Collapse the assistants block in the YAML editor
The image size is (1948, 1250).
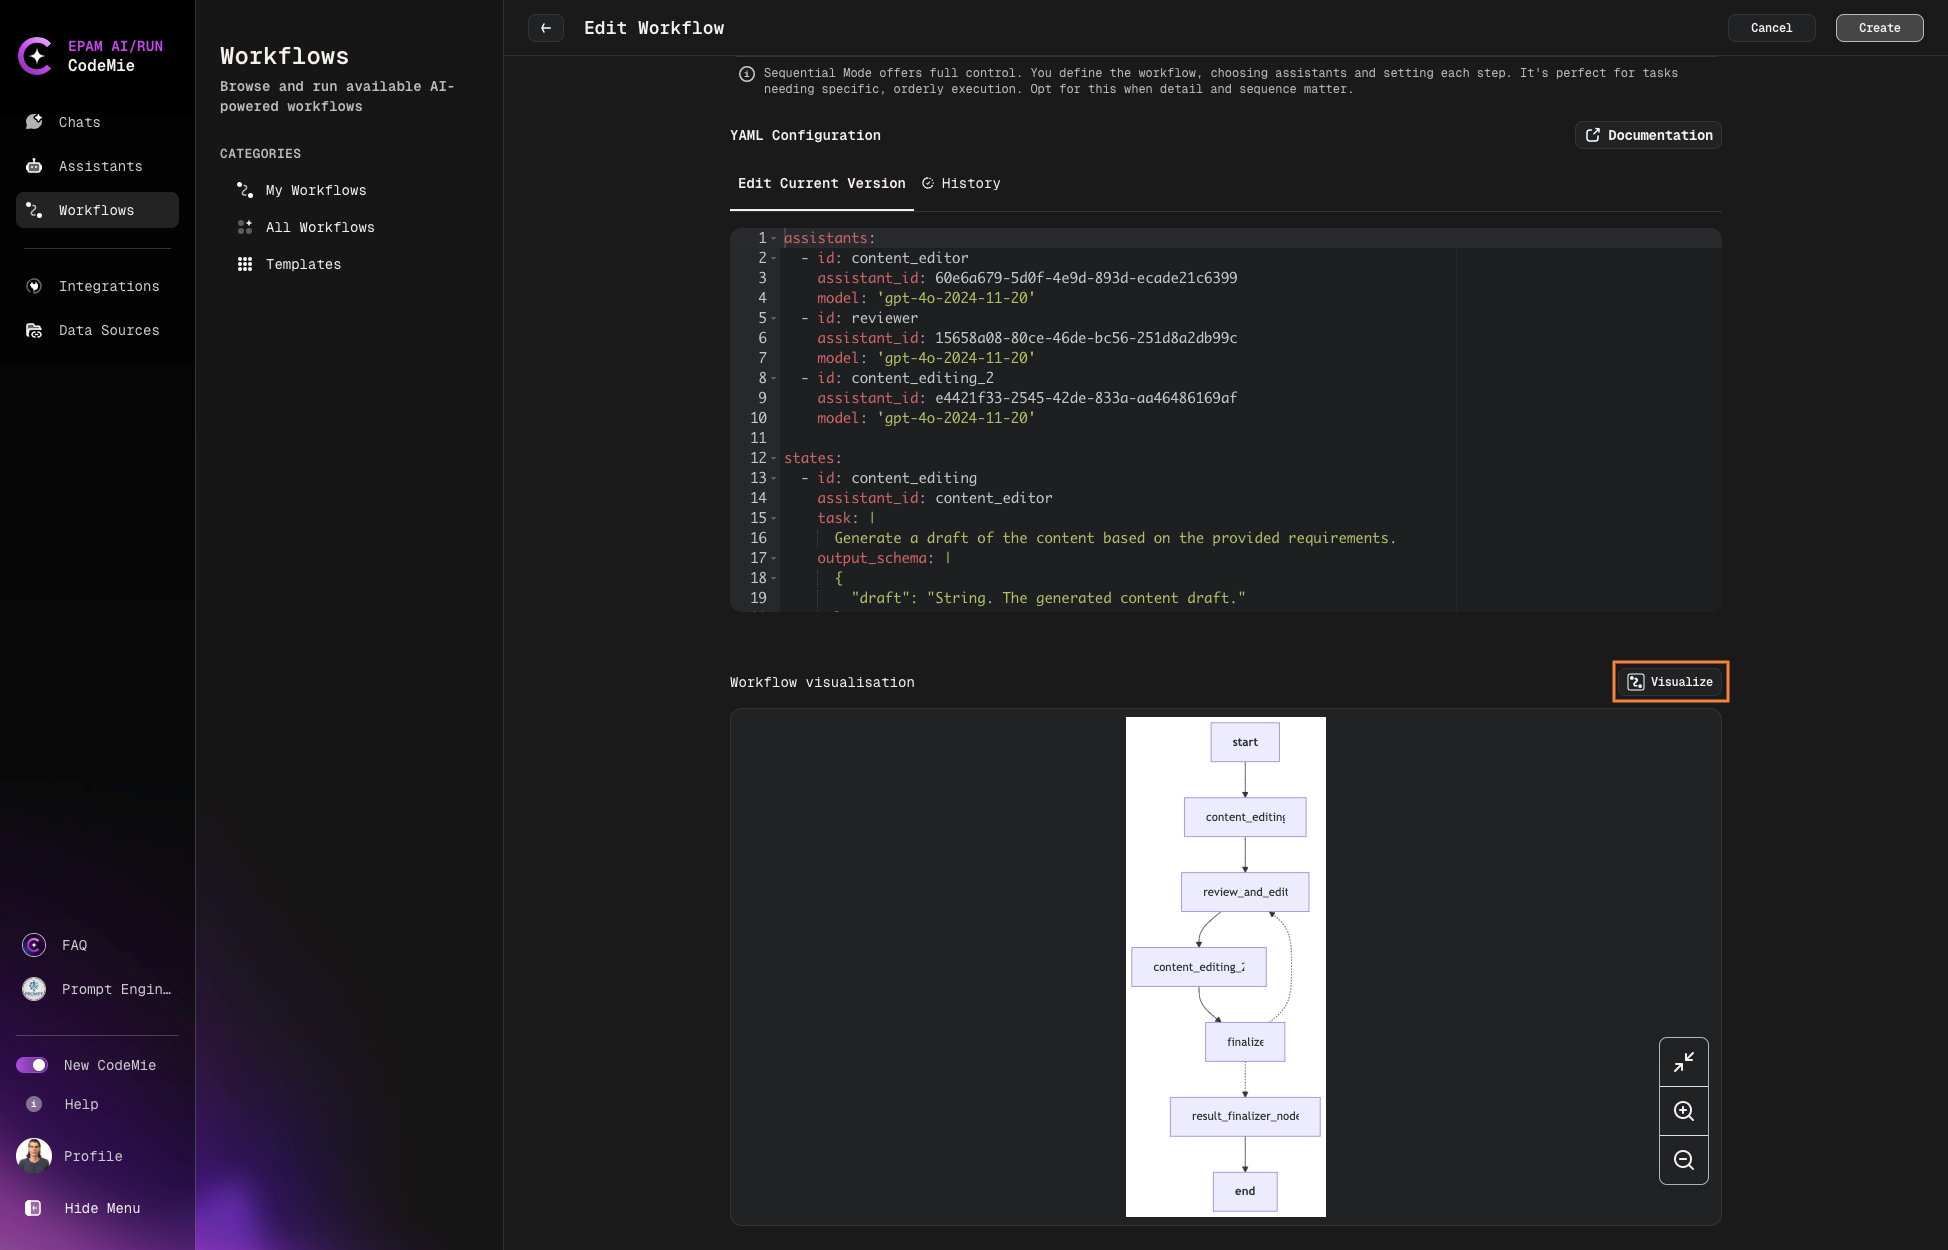(x=773, y=238)
